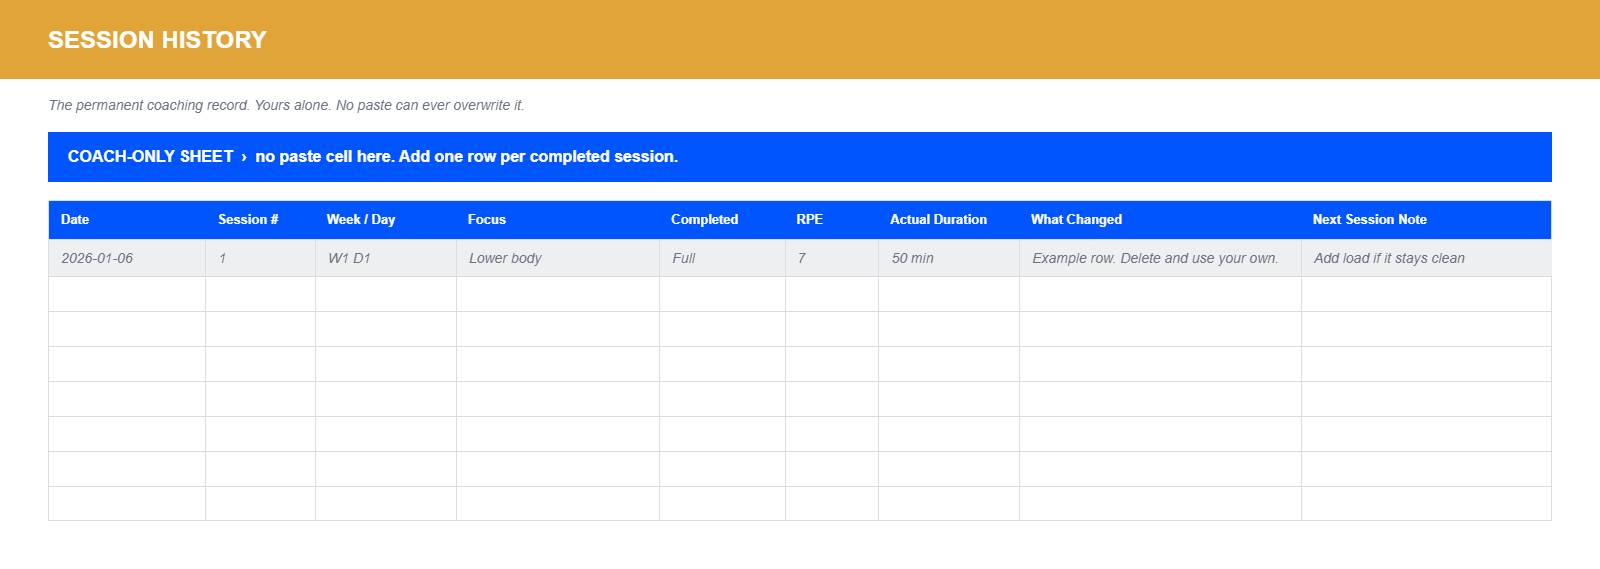Click the 50 min duration cell
Image resolution: width=1600 pixels, height=569 pixels.
(x=949, y=258)
